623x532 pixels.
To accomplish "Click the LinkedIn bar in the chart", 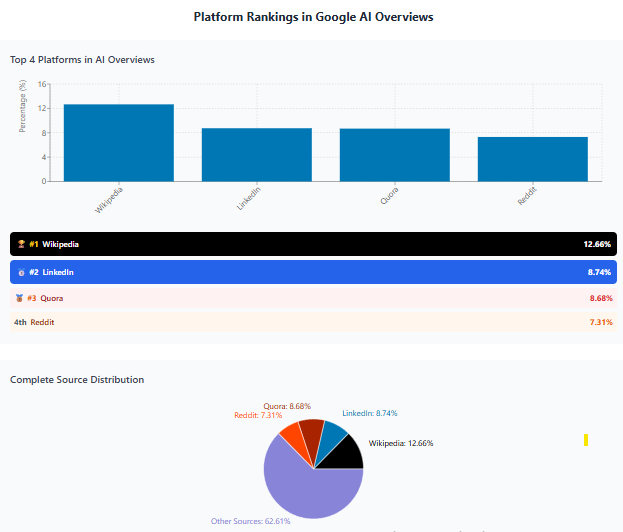I will click(257, 155).
